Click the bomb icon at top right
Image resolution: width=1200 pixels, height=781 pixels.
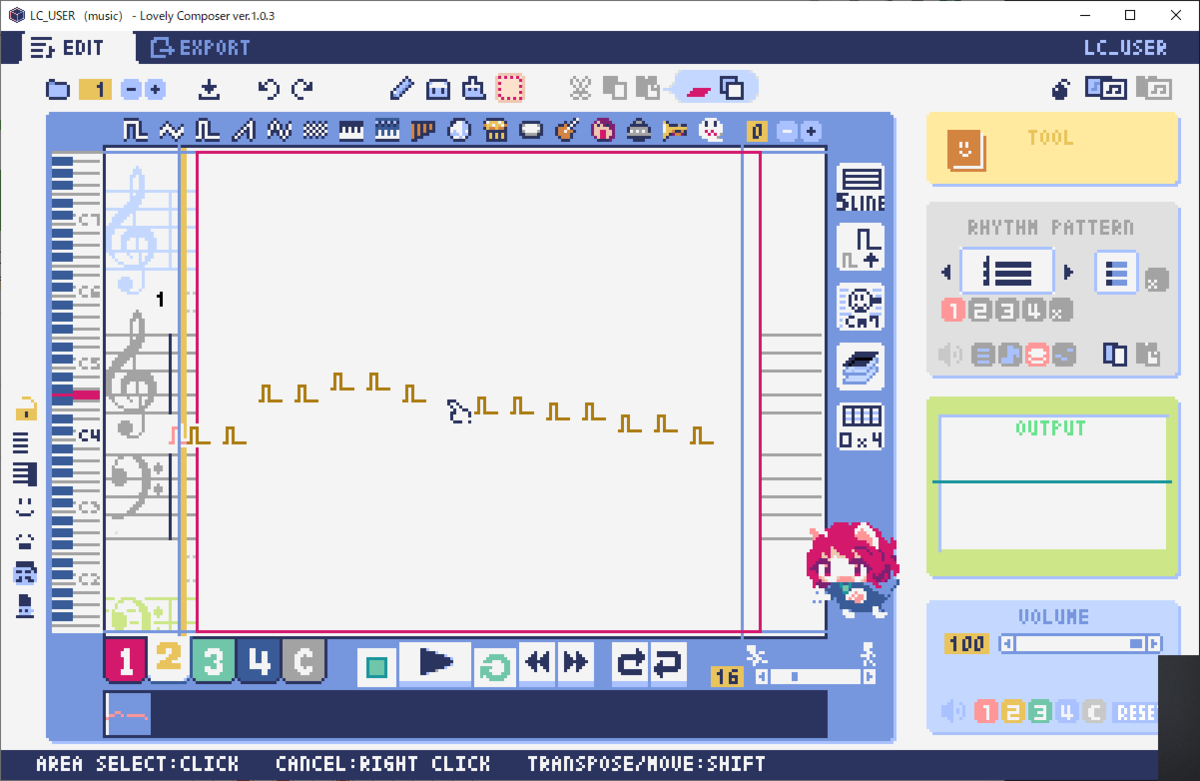pyautogui.click(x=1061, y=90)
